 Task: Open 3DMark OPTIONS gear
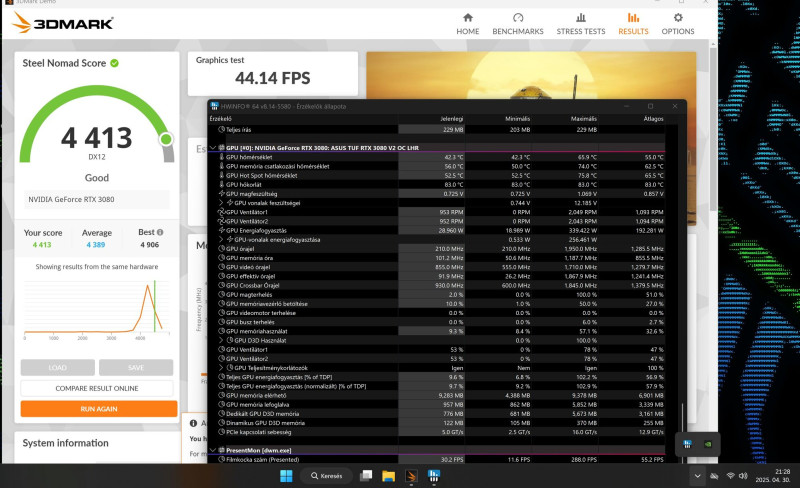(678, 24)
